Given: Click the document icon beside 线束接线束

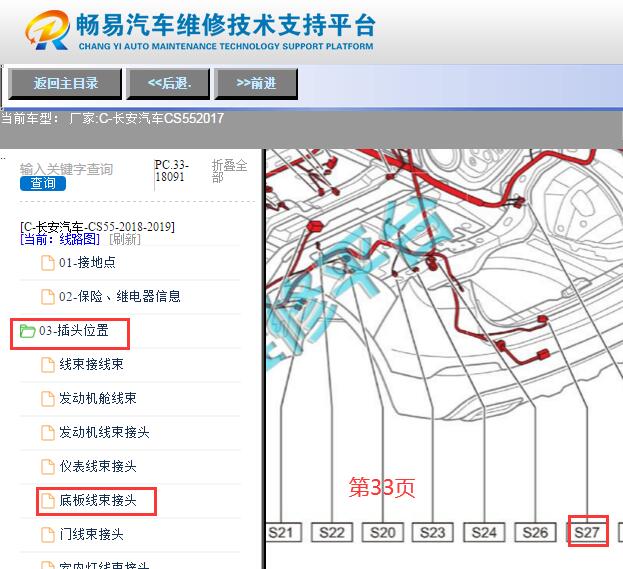Looking at the screenshot, I should (x=48, y=365).
